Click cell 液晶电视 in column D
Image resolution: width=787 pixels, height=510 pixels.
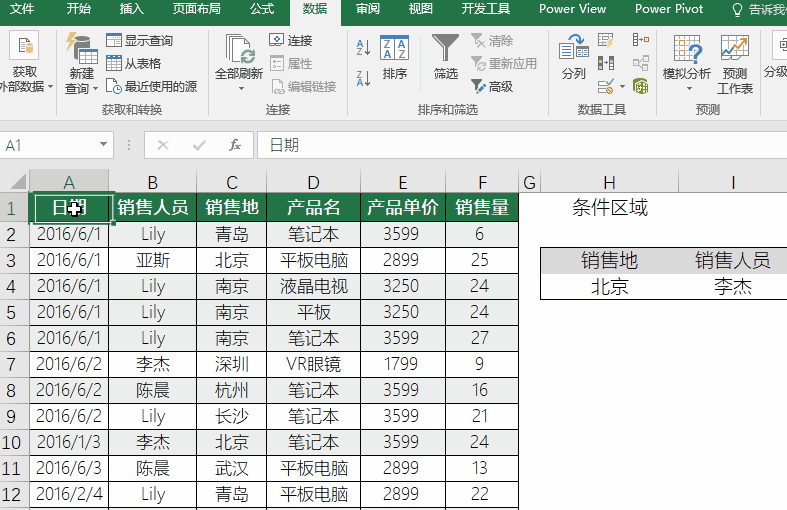313,286
